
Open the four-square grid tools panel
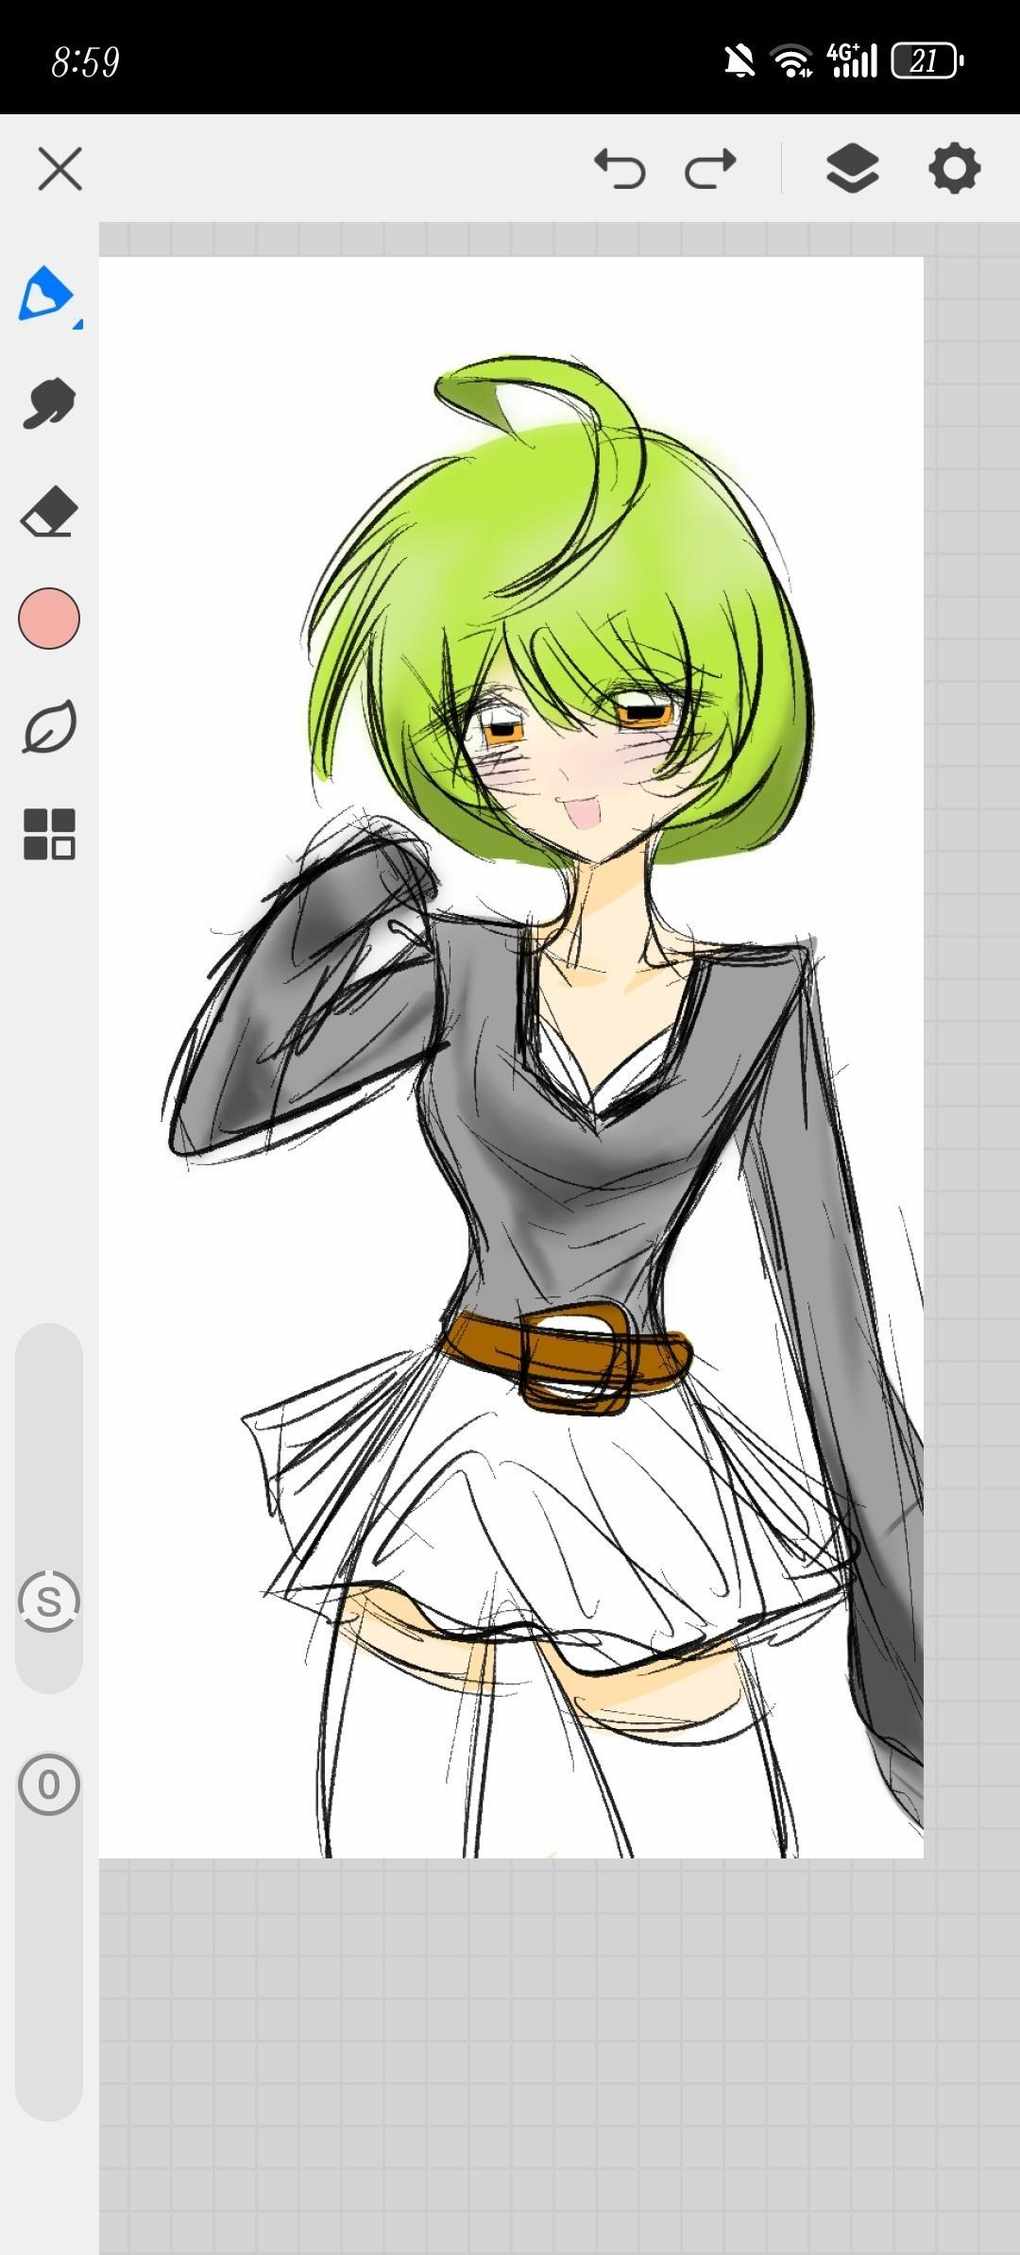pos(49,834)
